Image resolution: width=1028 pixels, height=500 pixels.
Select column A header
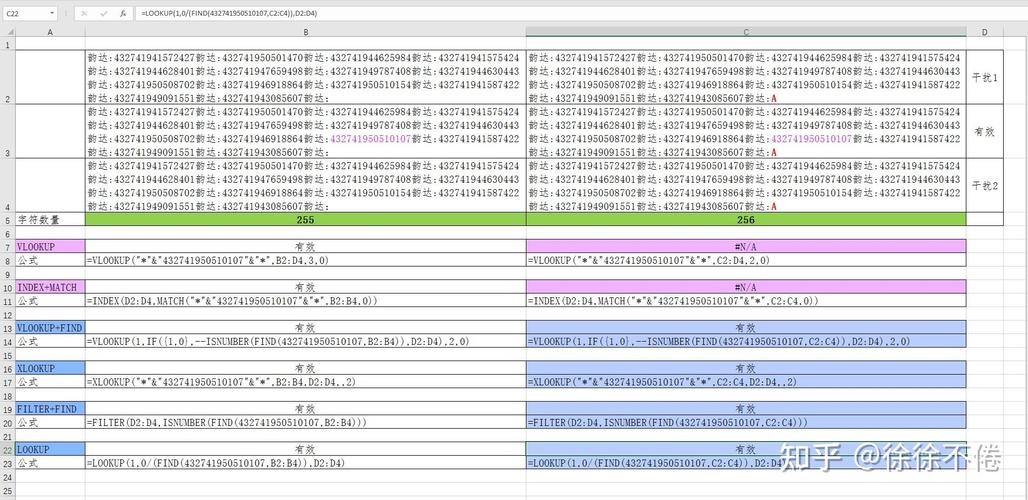(50, 31)
